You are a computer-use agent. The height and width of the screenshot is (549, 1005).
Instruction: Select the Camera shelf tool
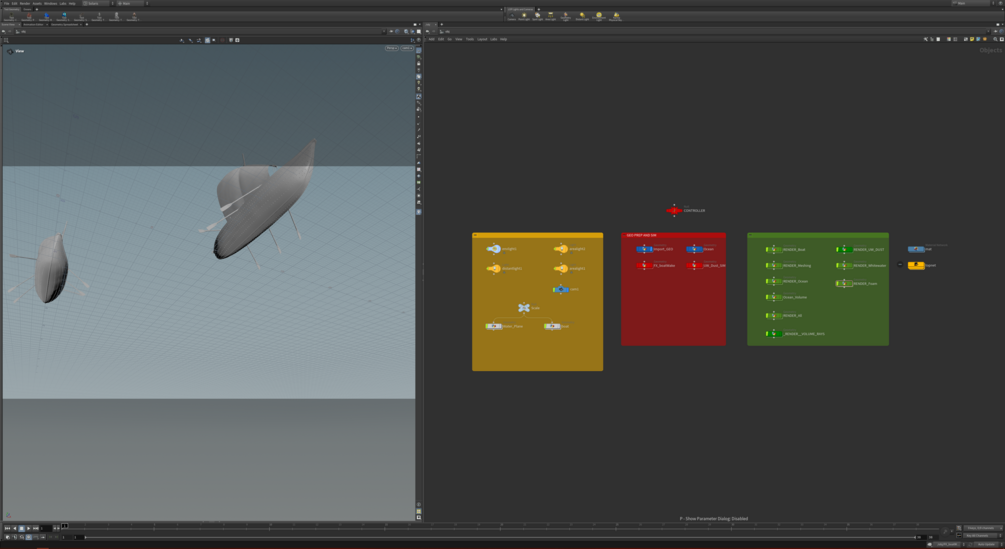pos(511,16)
